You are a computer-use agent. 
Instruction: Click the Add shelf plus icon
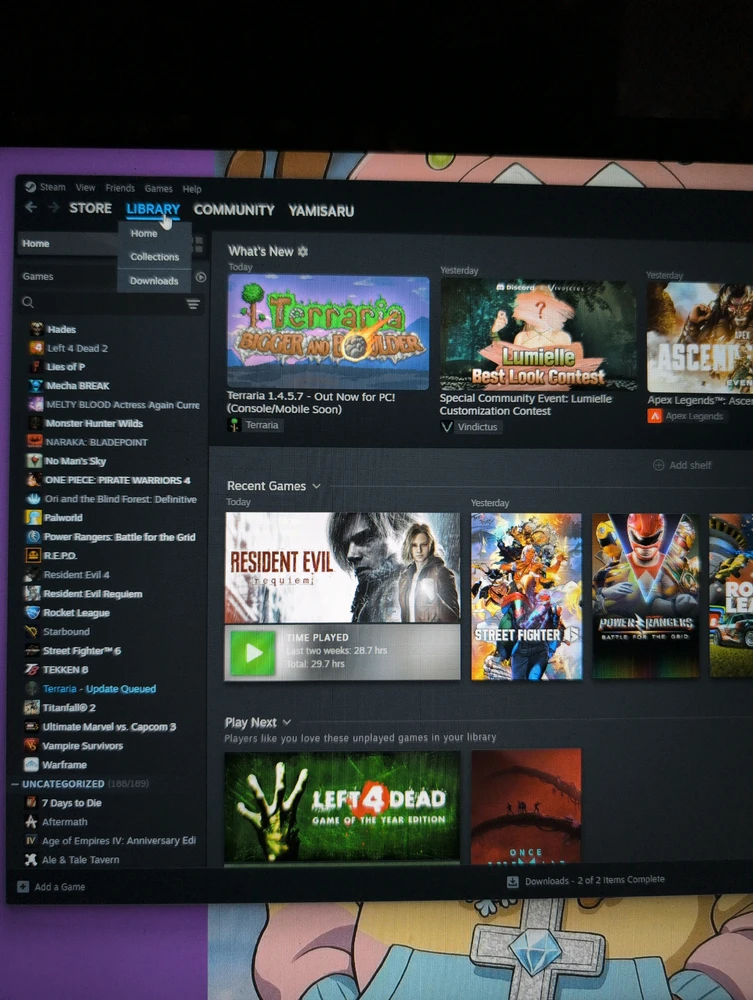pos(659,465)
